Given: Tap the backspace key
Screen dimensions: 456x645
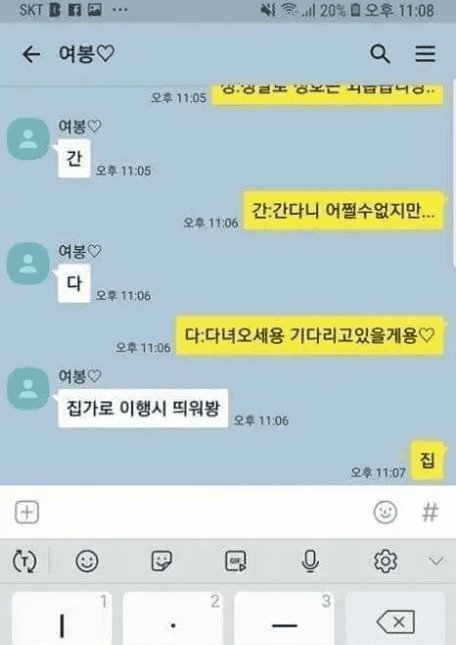Looking at the screenshot, I should 395,619.
